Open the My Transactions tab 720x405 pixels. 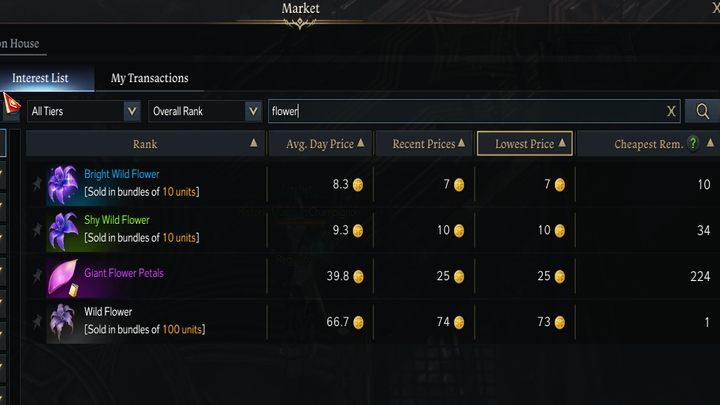coord(149,78)
